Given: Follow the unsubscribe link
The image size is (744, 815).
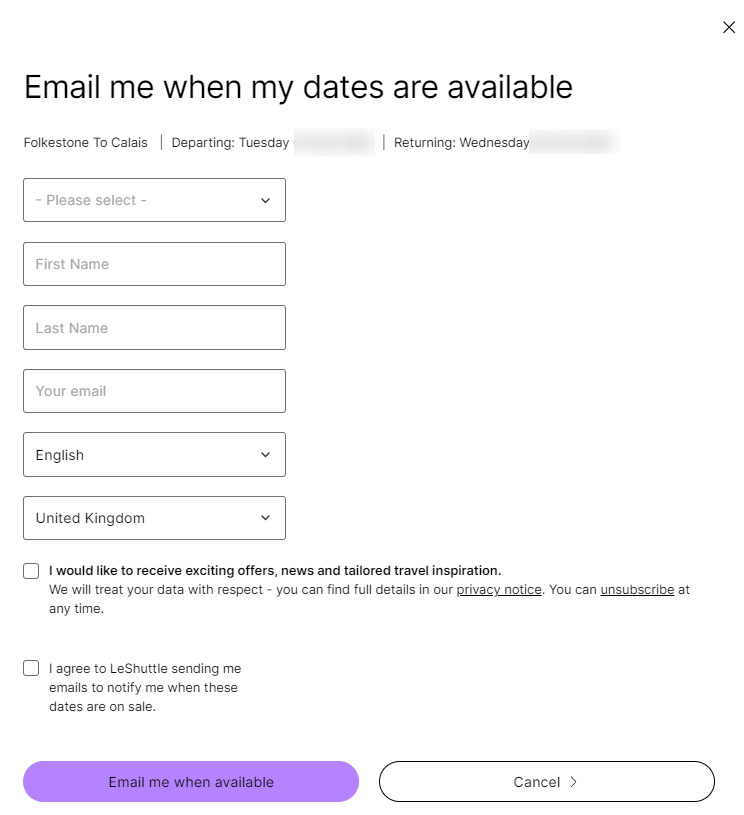Looking at the screenshot, I should point(637,590).
